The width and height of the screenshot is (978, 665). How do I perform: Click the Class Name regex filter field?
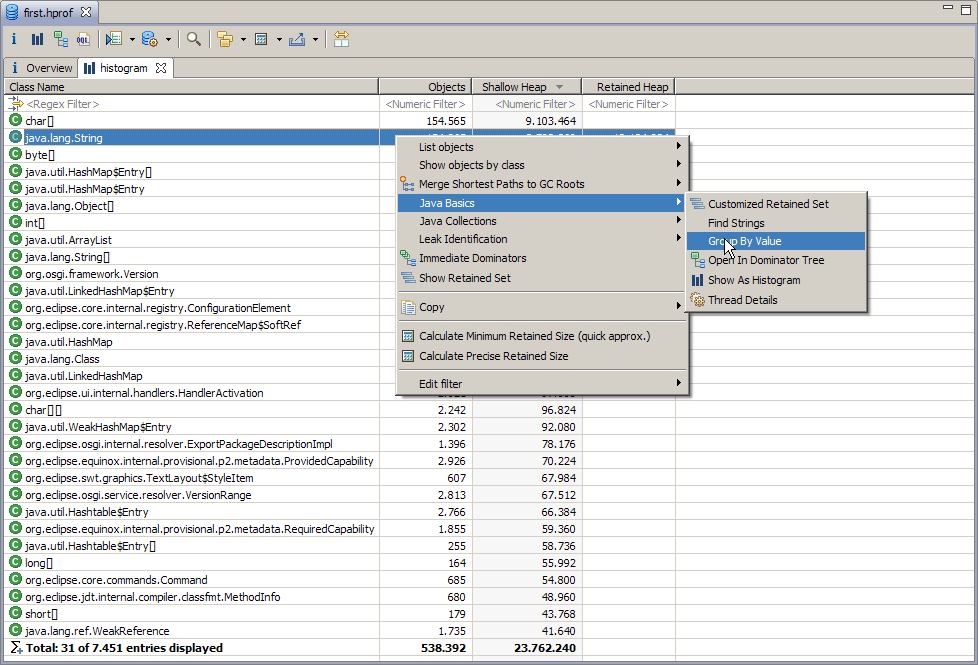tap(63, 104)
